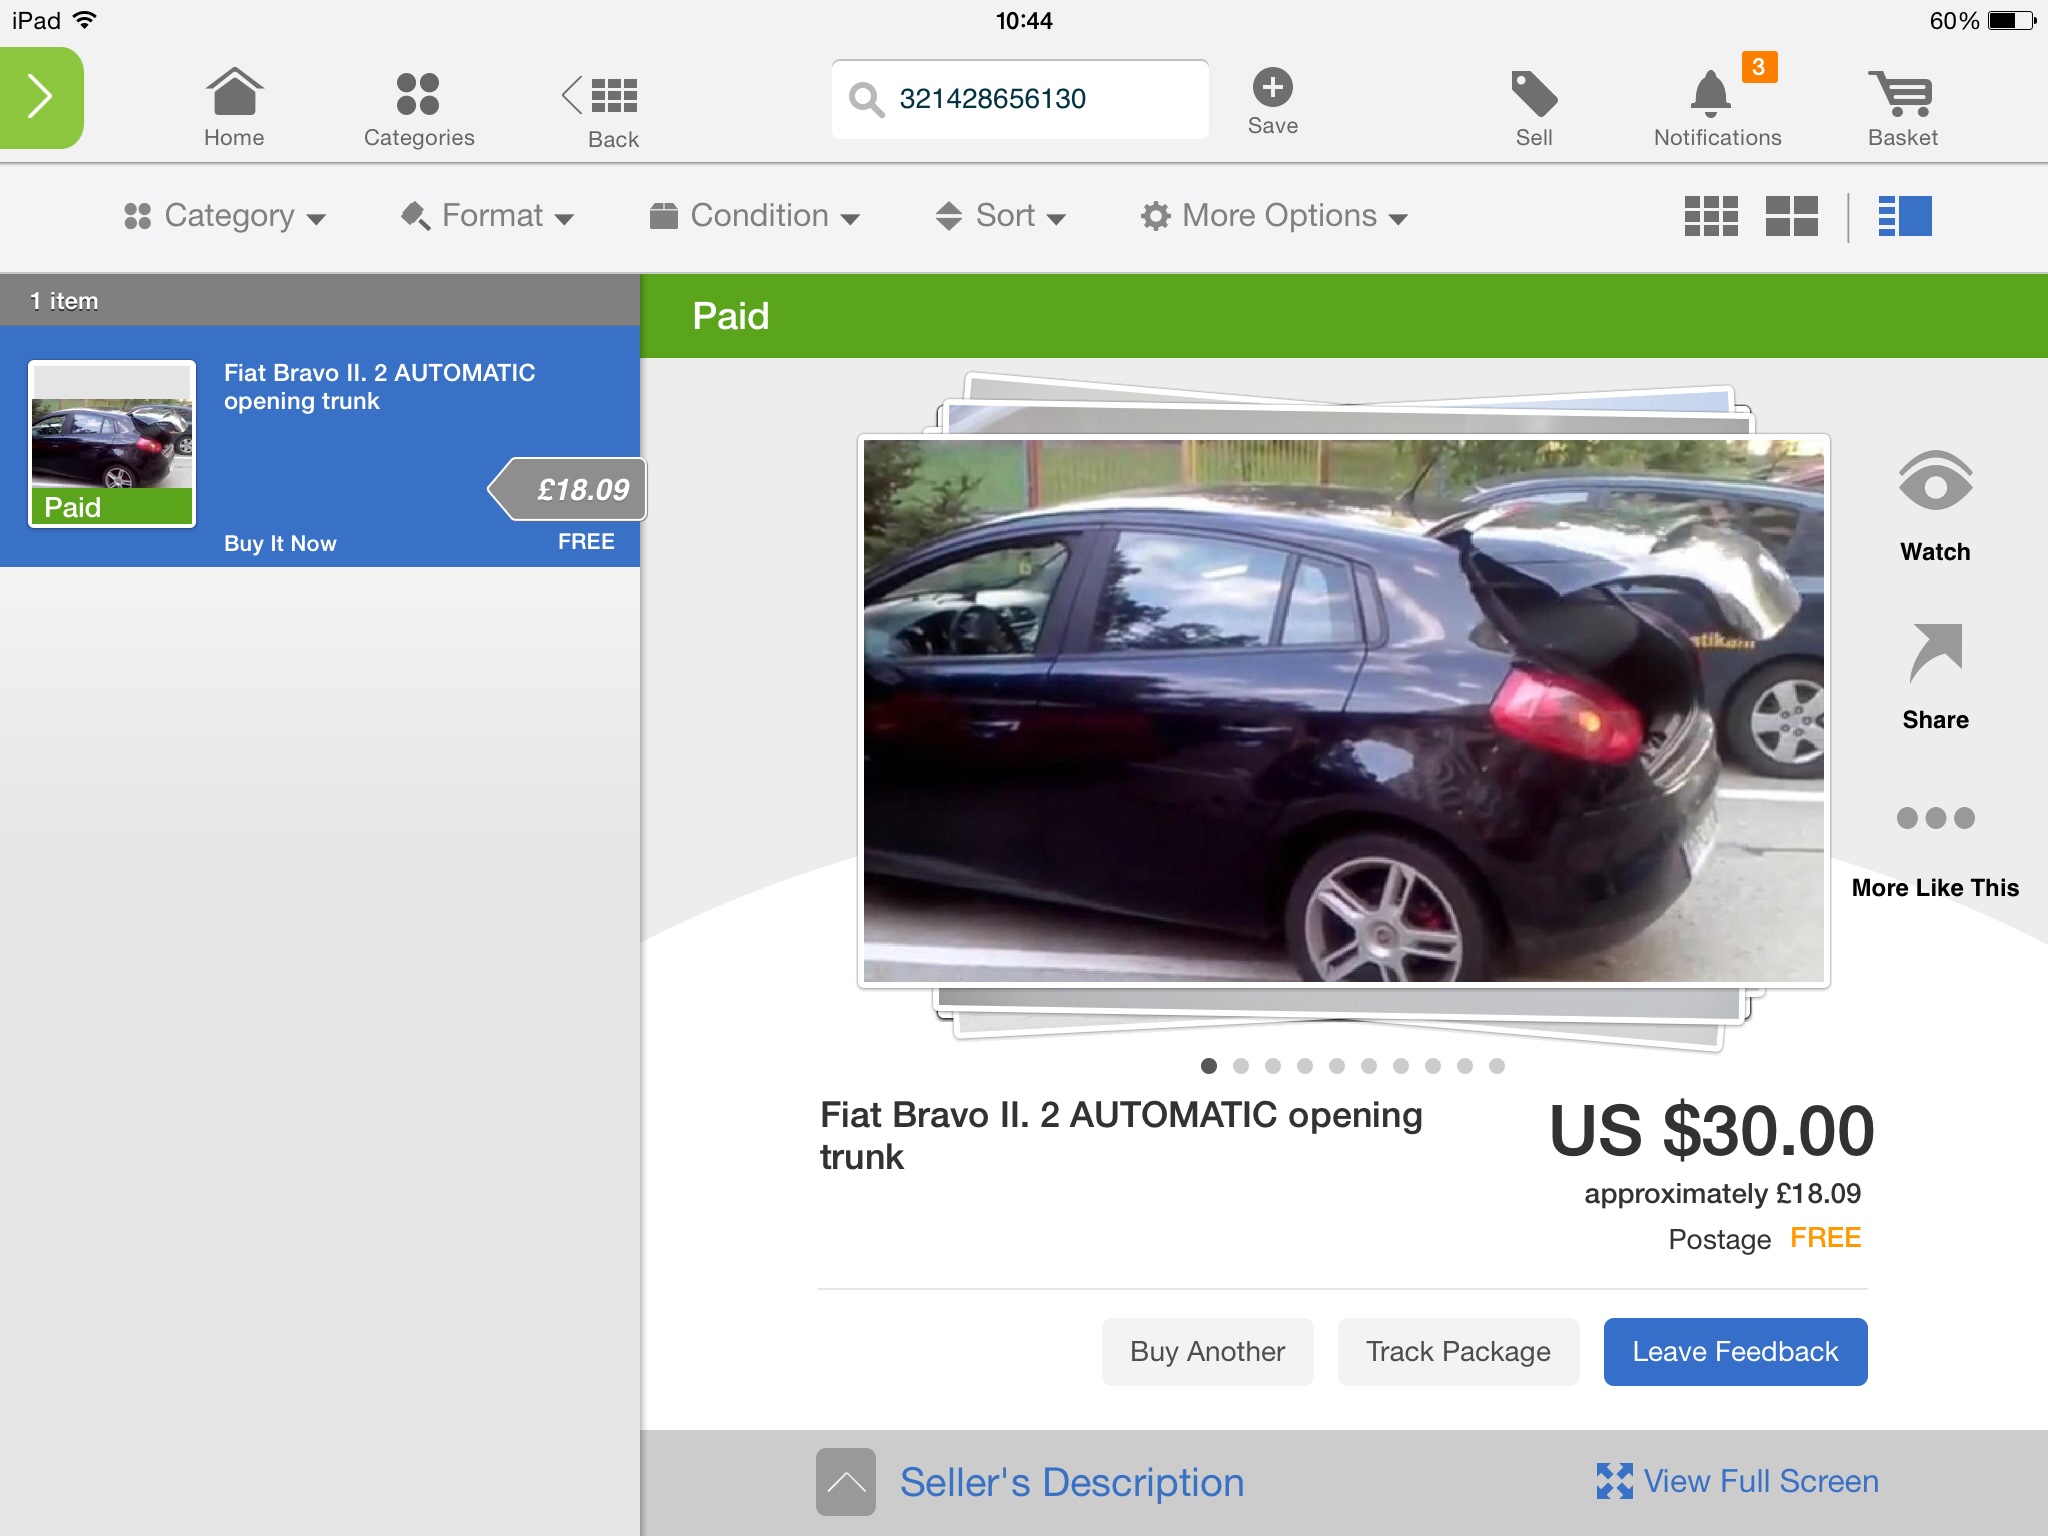The image size is (2048, 1536).
Task: Open the Sort dropdown
Action: (1001, 216)
